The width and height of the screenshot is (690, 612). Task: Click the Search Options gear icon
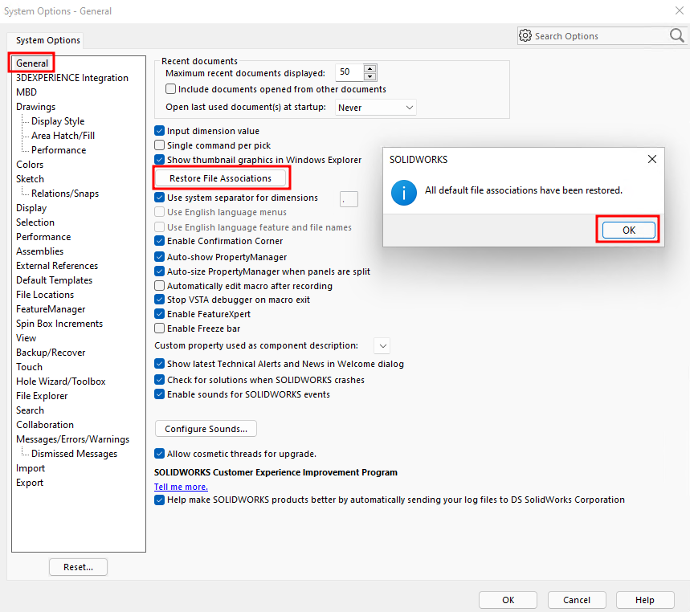pos(526,36)
